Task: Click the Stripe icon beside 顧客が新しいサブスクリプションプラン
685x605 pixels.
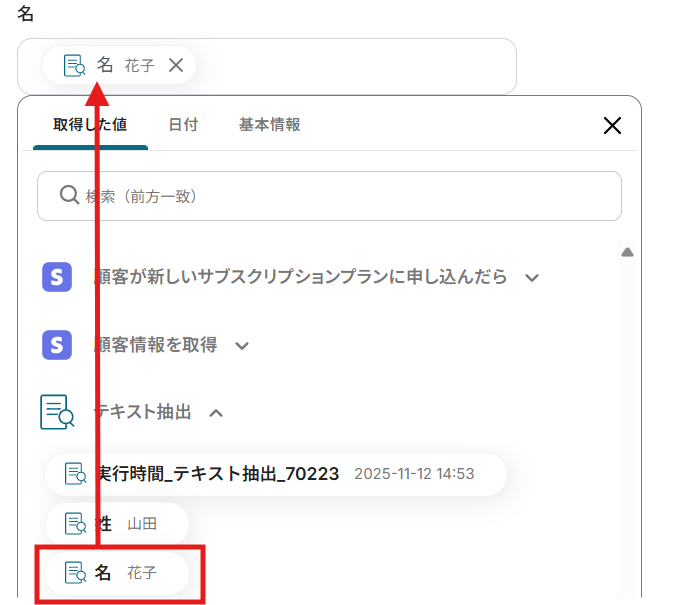Action: (57, 277)
